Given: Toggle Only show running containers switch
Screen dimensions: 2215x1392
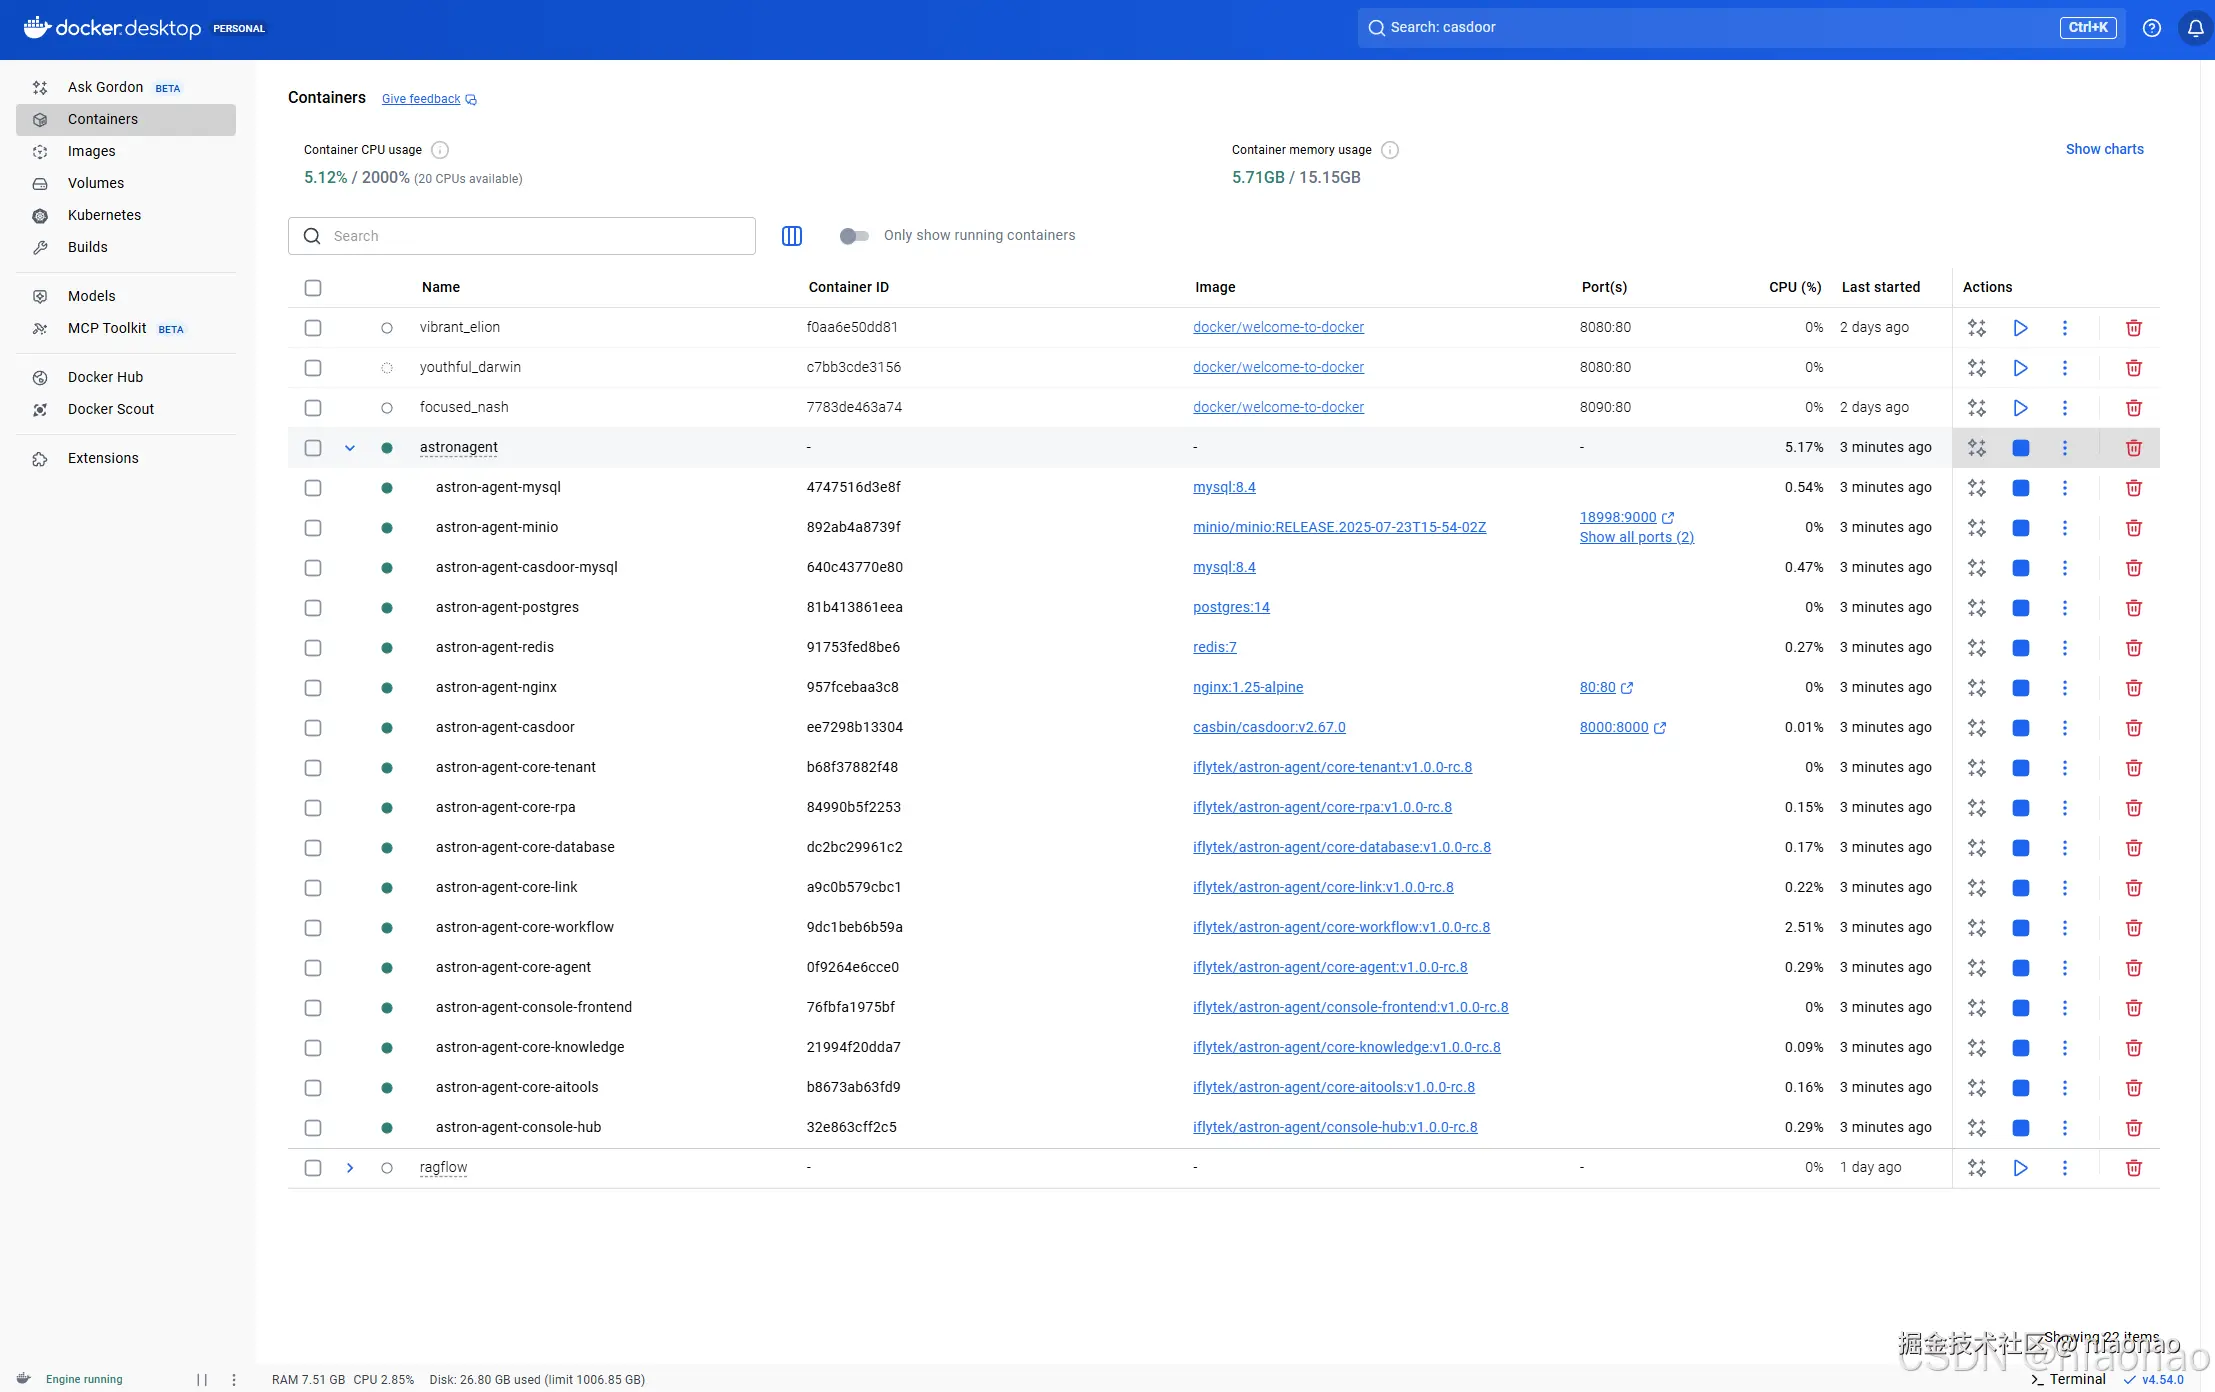Looking at the screenshot, I should [853, 236].
